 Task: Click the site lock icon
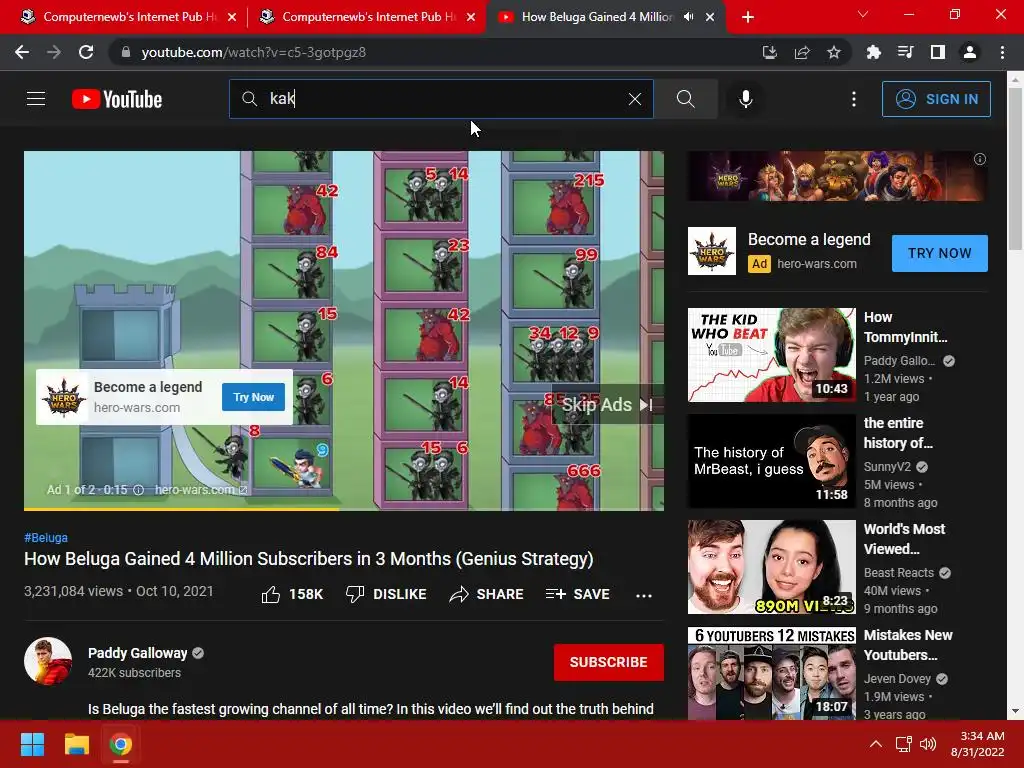pyautogui.click(x=127, y=52)
